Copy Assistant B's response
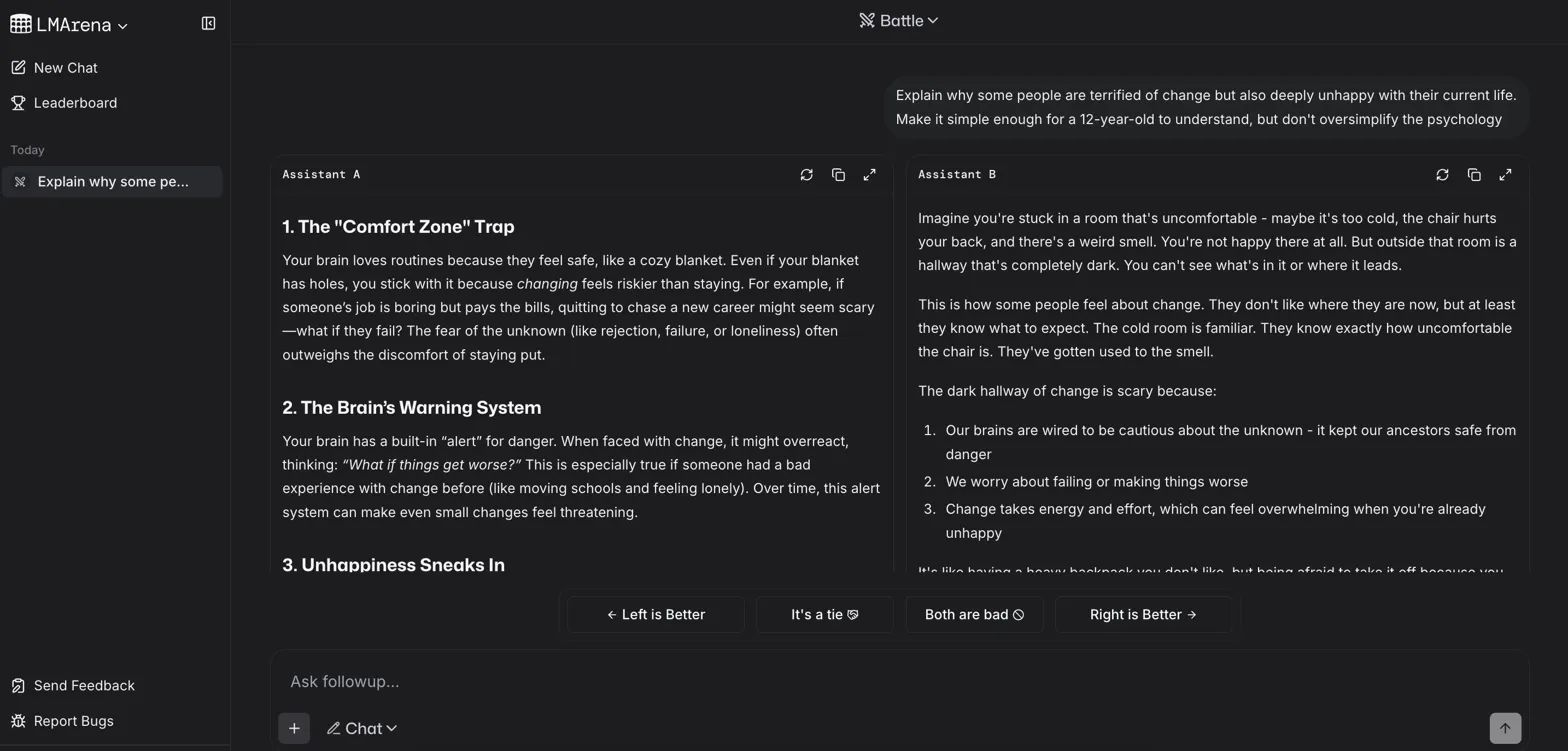The height and width of the screenshot is (751, 1568). tap(1474, 174)
